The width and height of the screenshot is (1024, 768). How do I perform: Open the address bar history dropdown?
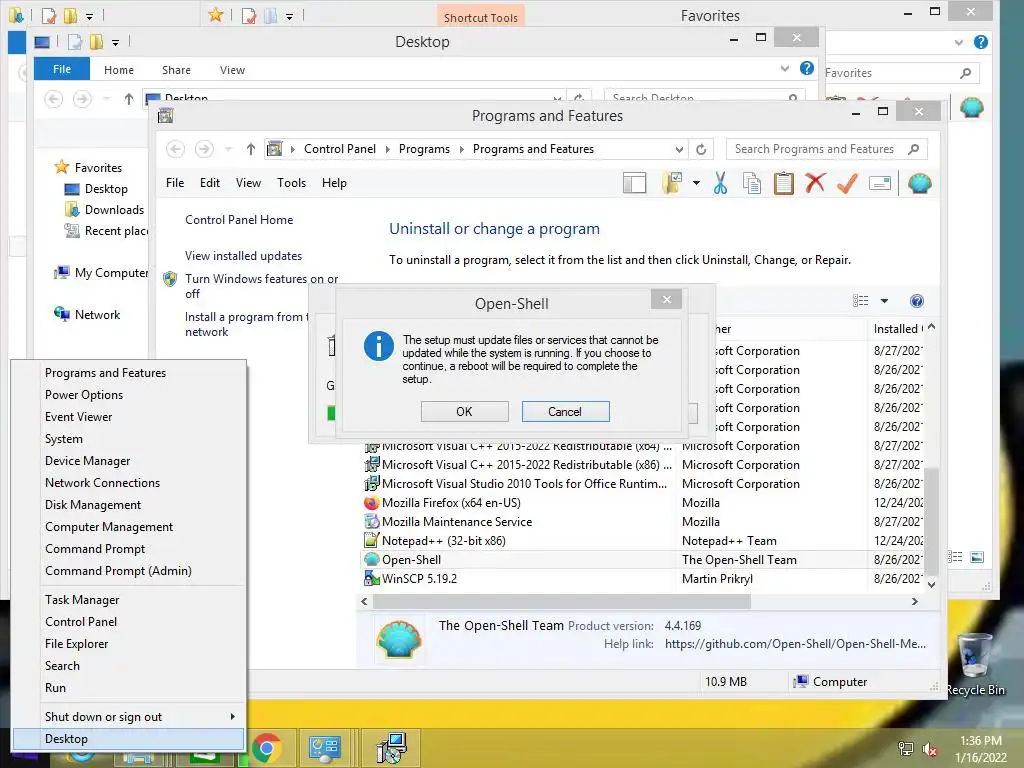tap(679, 149)
